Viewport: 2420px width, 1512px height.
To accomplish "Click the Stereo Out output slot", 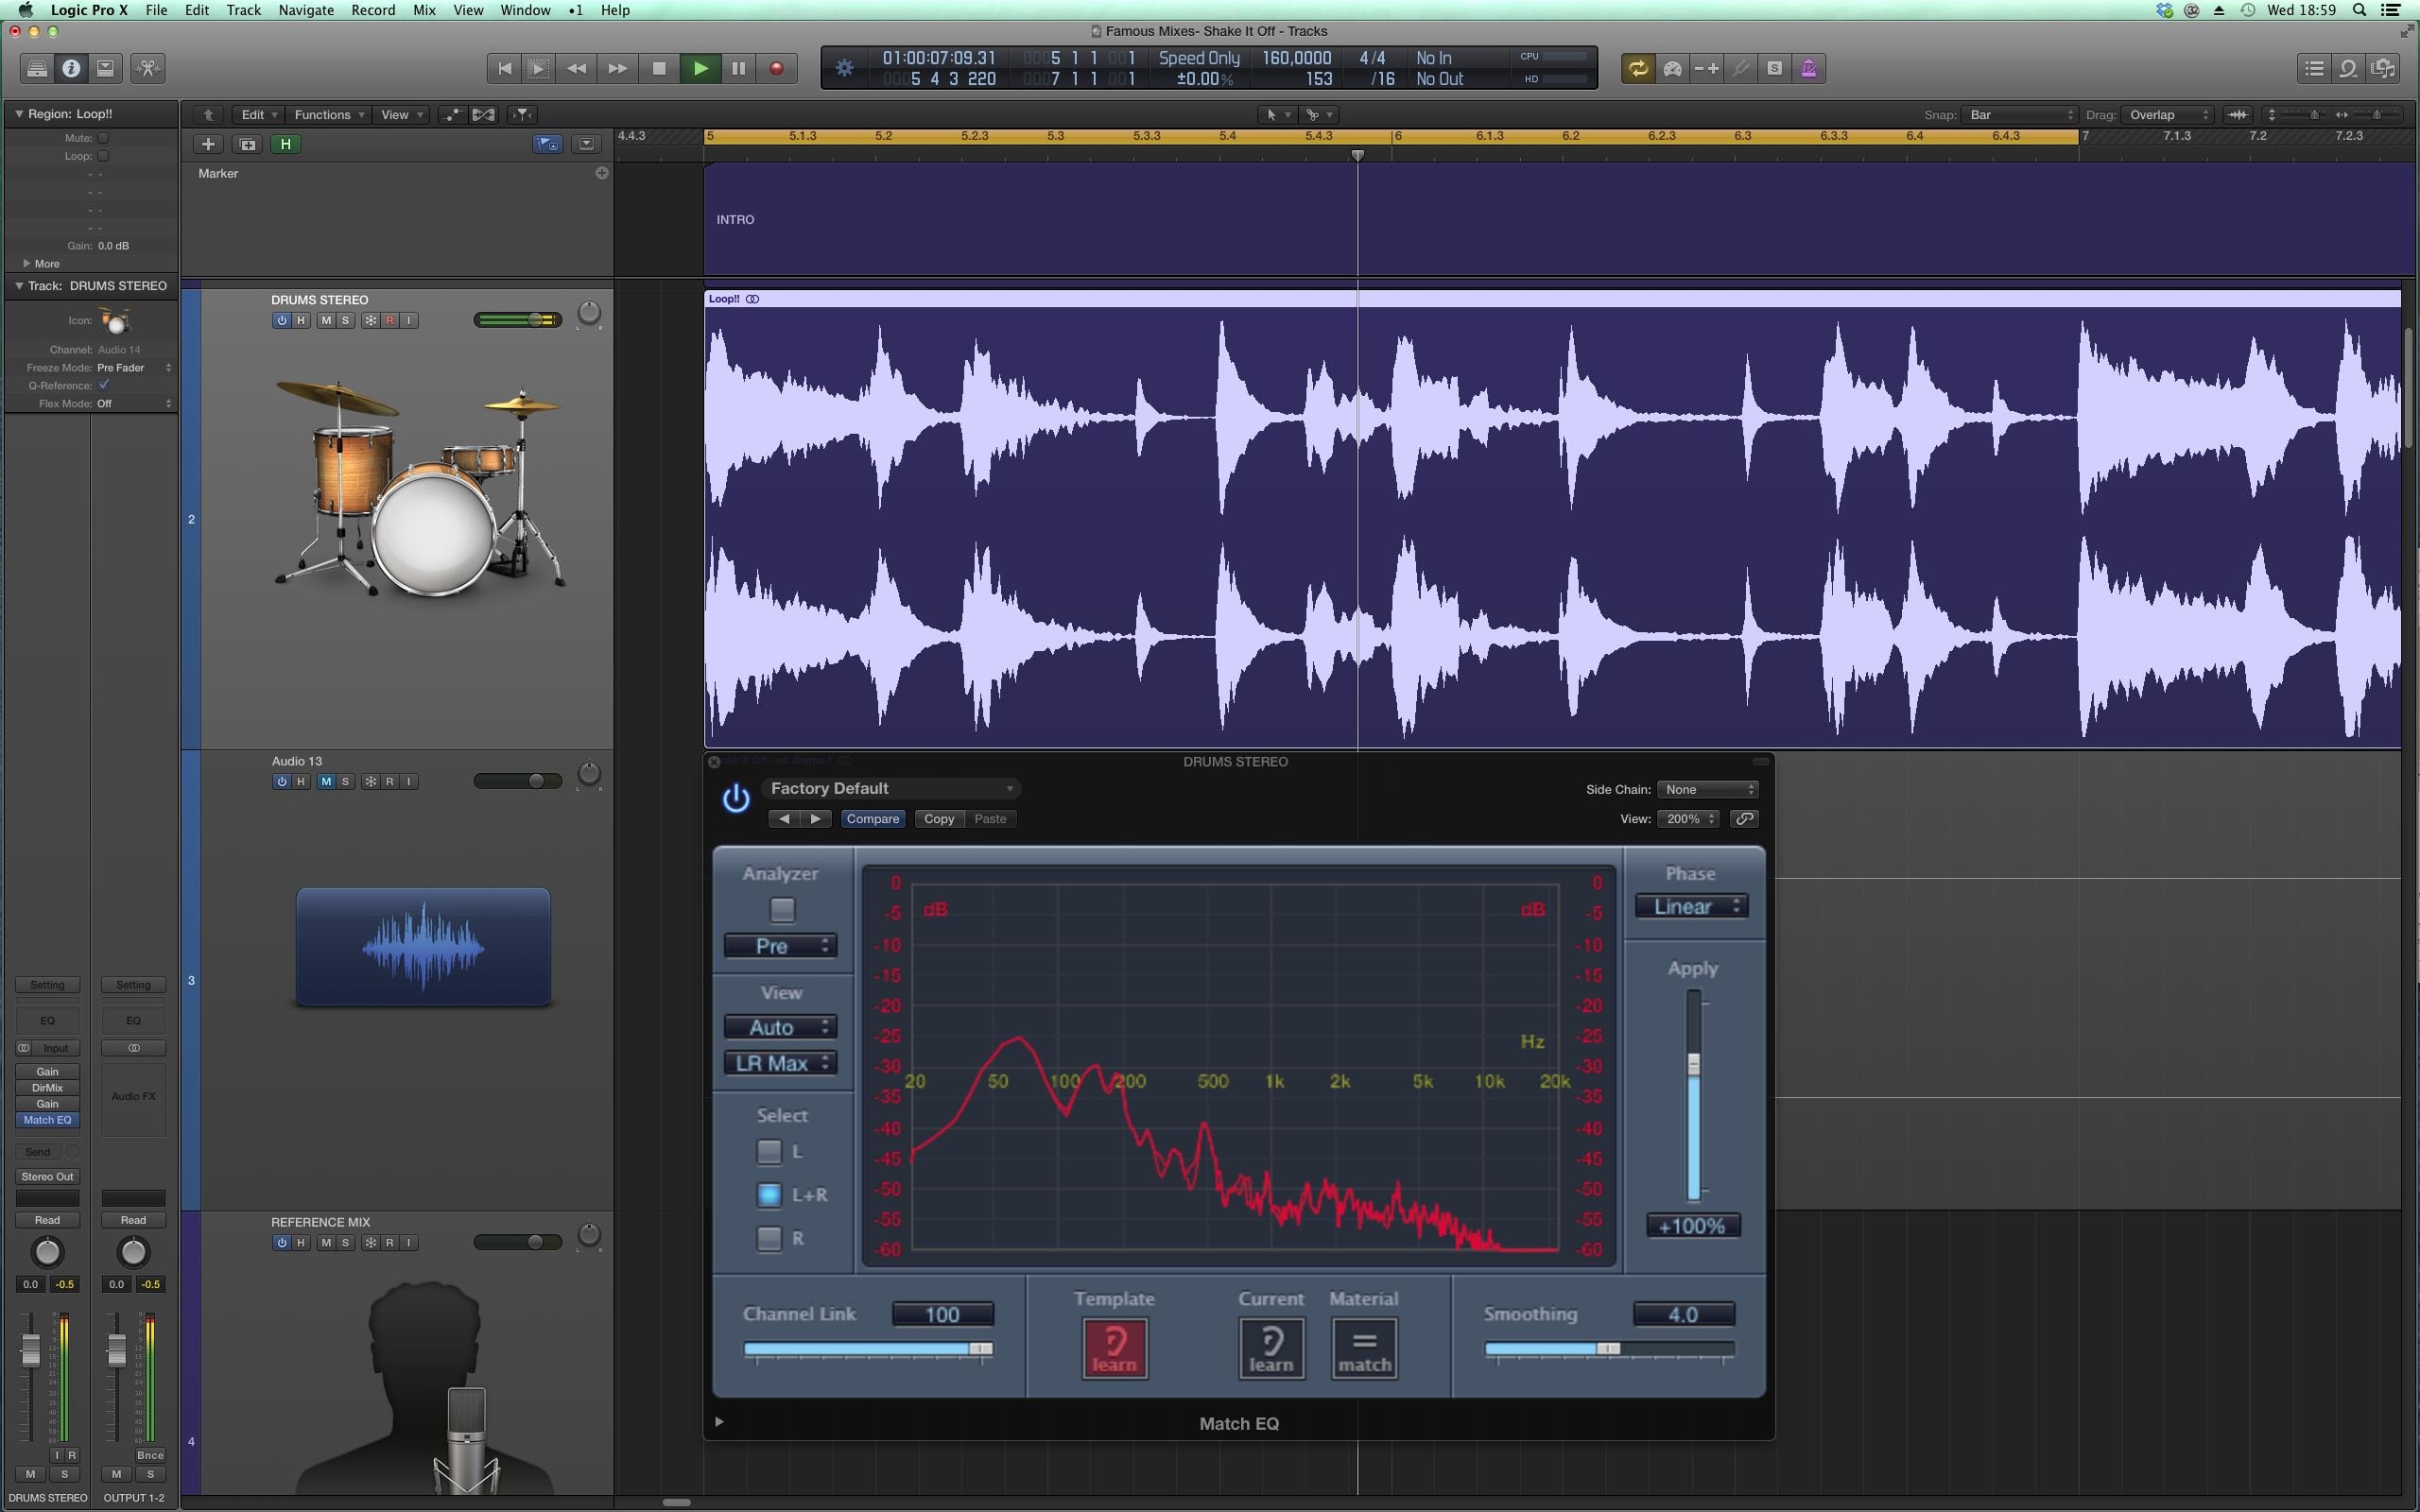I will 47,1176.
